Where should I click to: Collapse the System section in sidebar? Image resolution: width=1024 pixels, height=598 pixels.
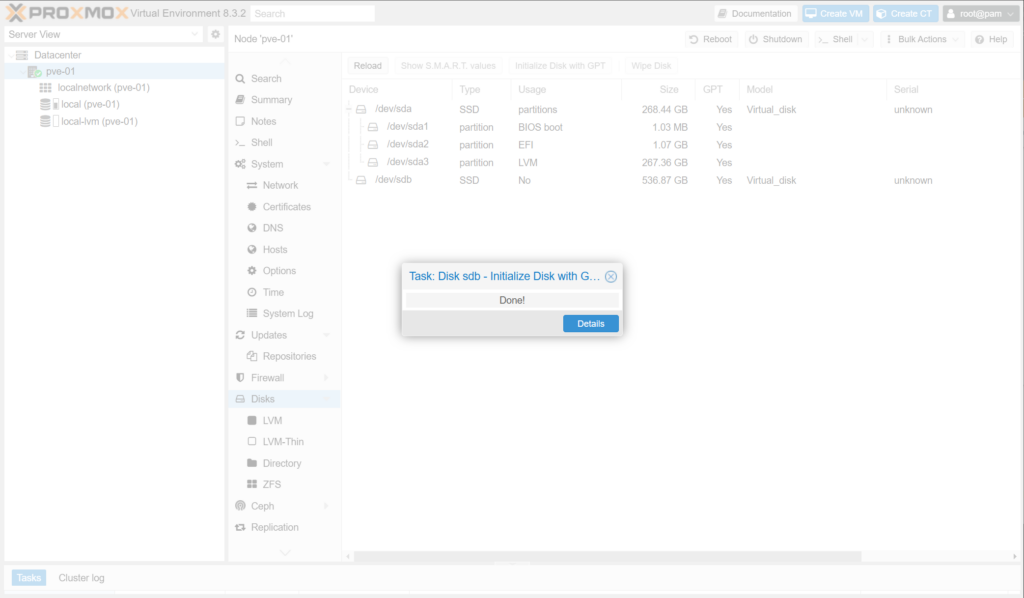point(327,164)
